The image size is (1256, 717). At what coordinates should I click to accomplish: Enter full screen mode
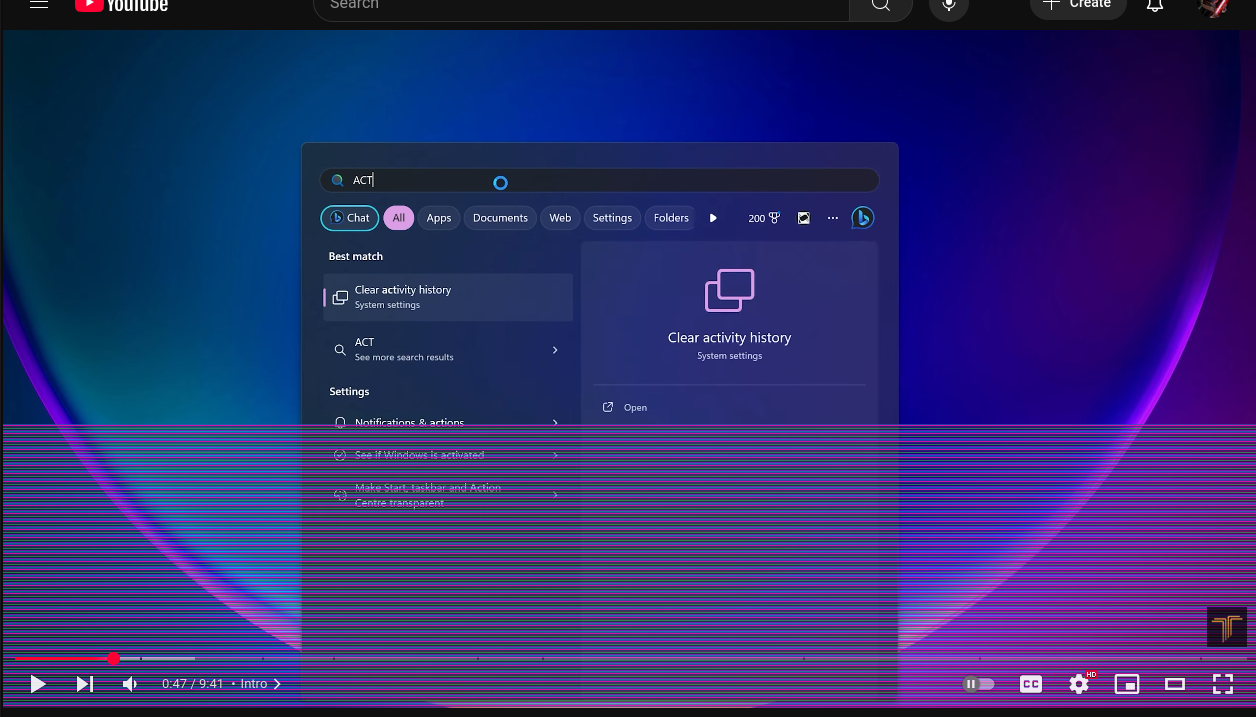[x=1222, y=684]
